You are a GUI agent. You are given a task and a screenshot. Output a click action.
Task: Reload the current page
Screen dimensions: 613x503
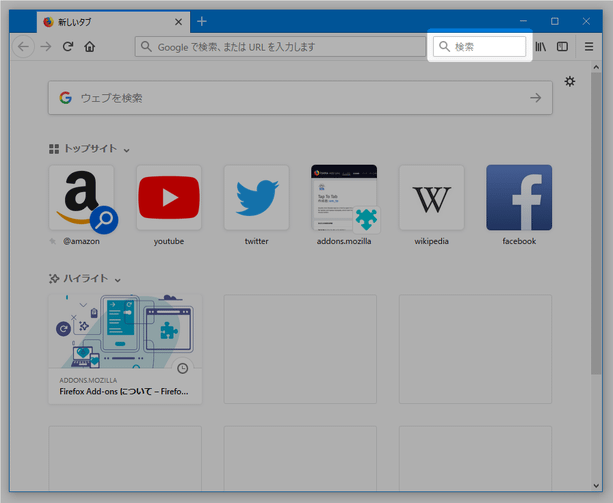pos(68,47)
